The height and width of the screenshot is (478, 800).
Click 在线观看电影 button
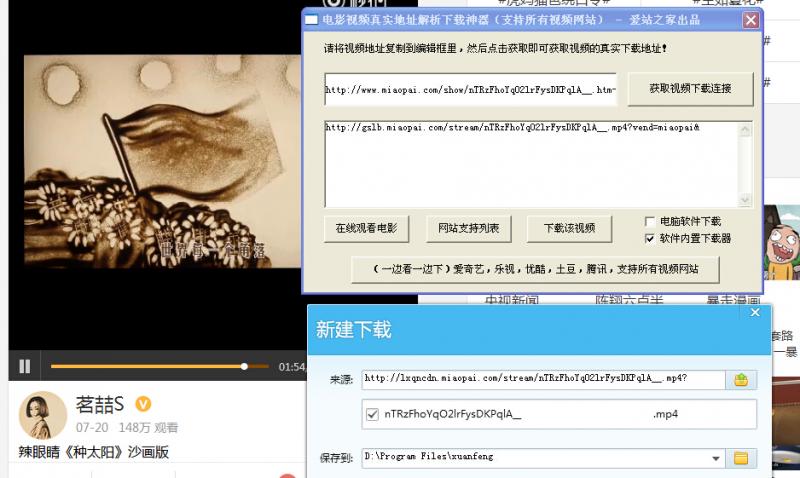tap(366, 228)
